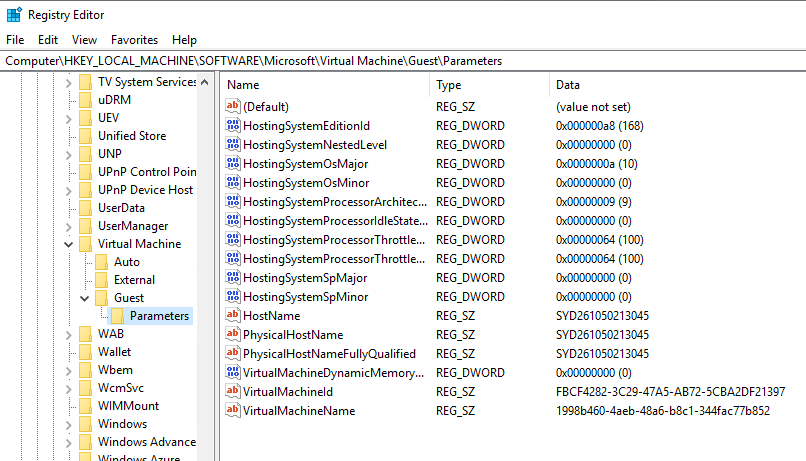Click the icon next to VirtualMachineName
806x461 pixels.
(x=233, y=411)
